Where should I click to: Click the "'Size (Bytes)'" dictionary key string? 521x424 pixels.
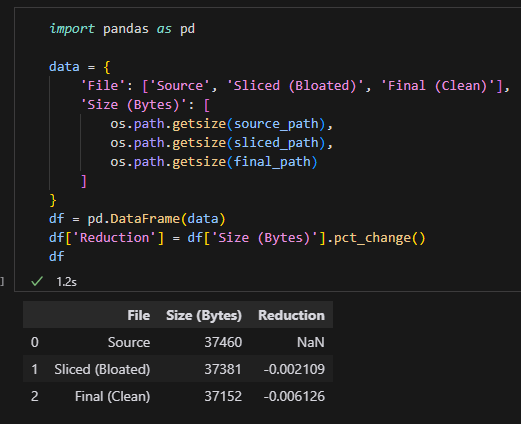coord(133,105)
